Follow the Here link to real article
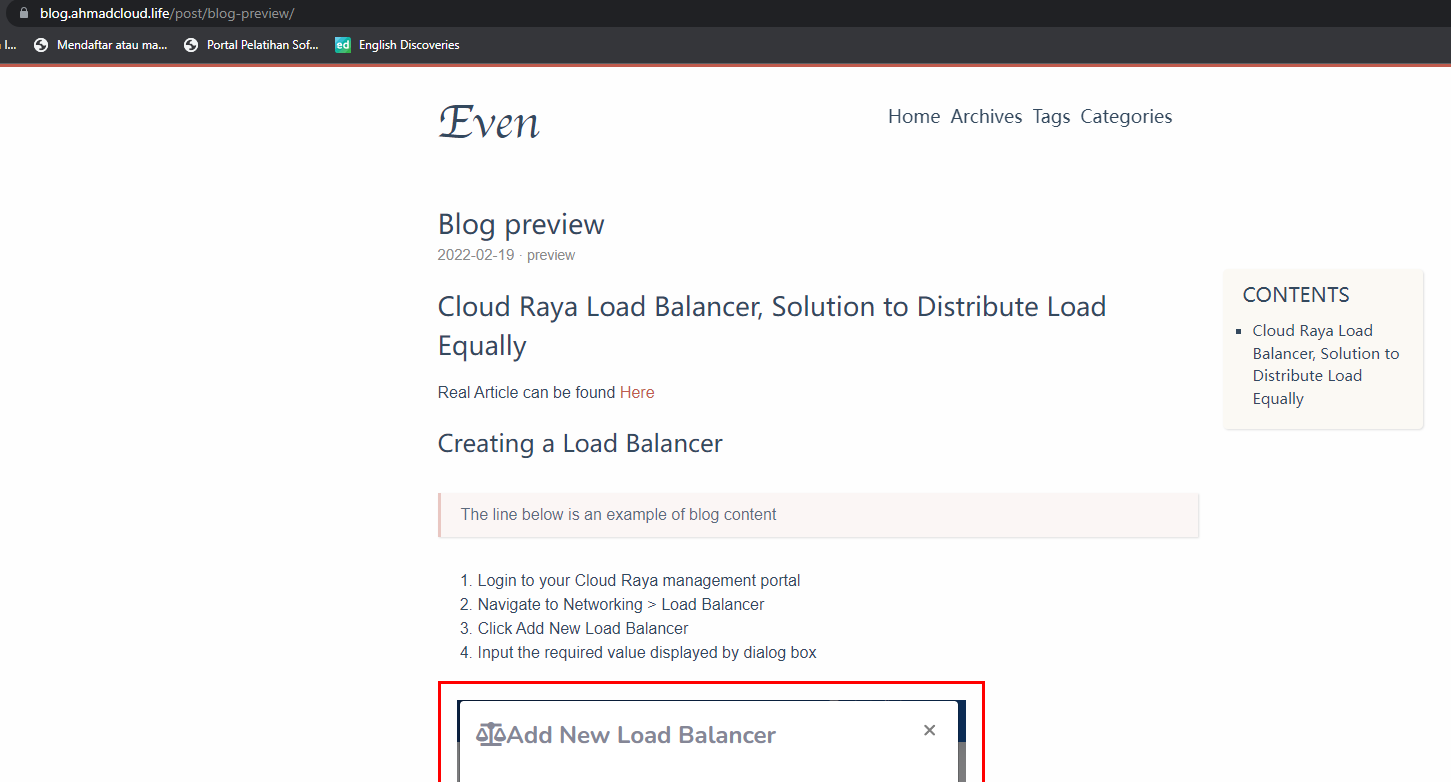The height and width of the screenshot is (782, 1451). [637, 392]
